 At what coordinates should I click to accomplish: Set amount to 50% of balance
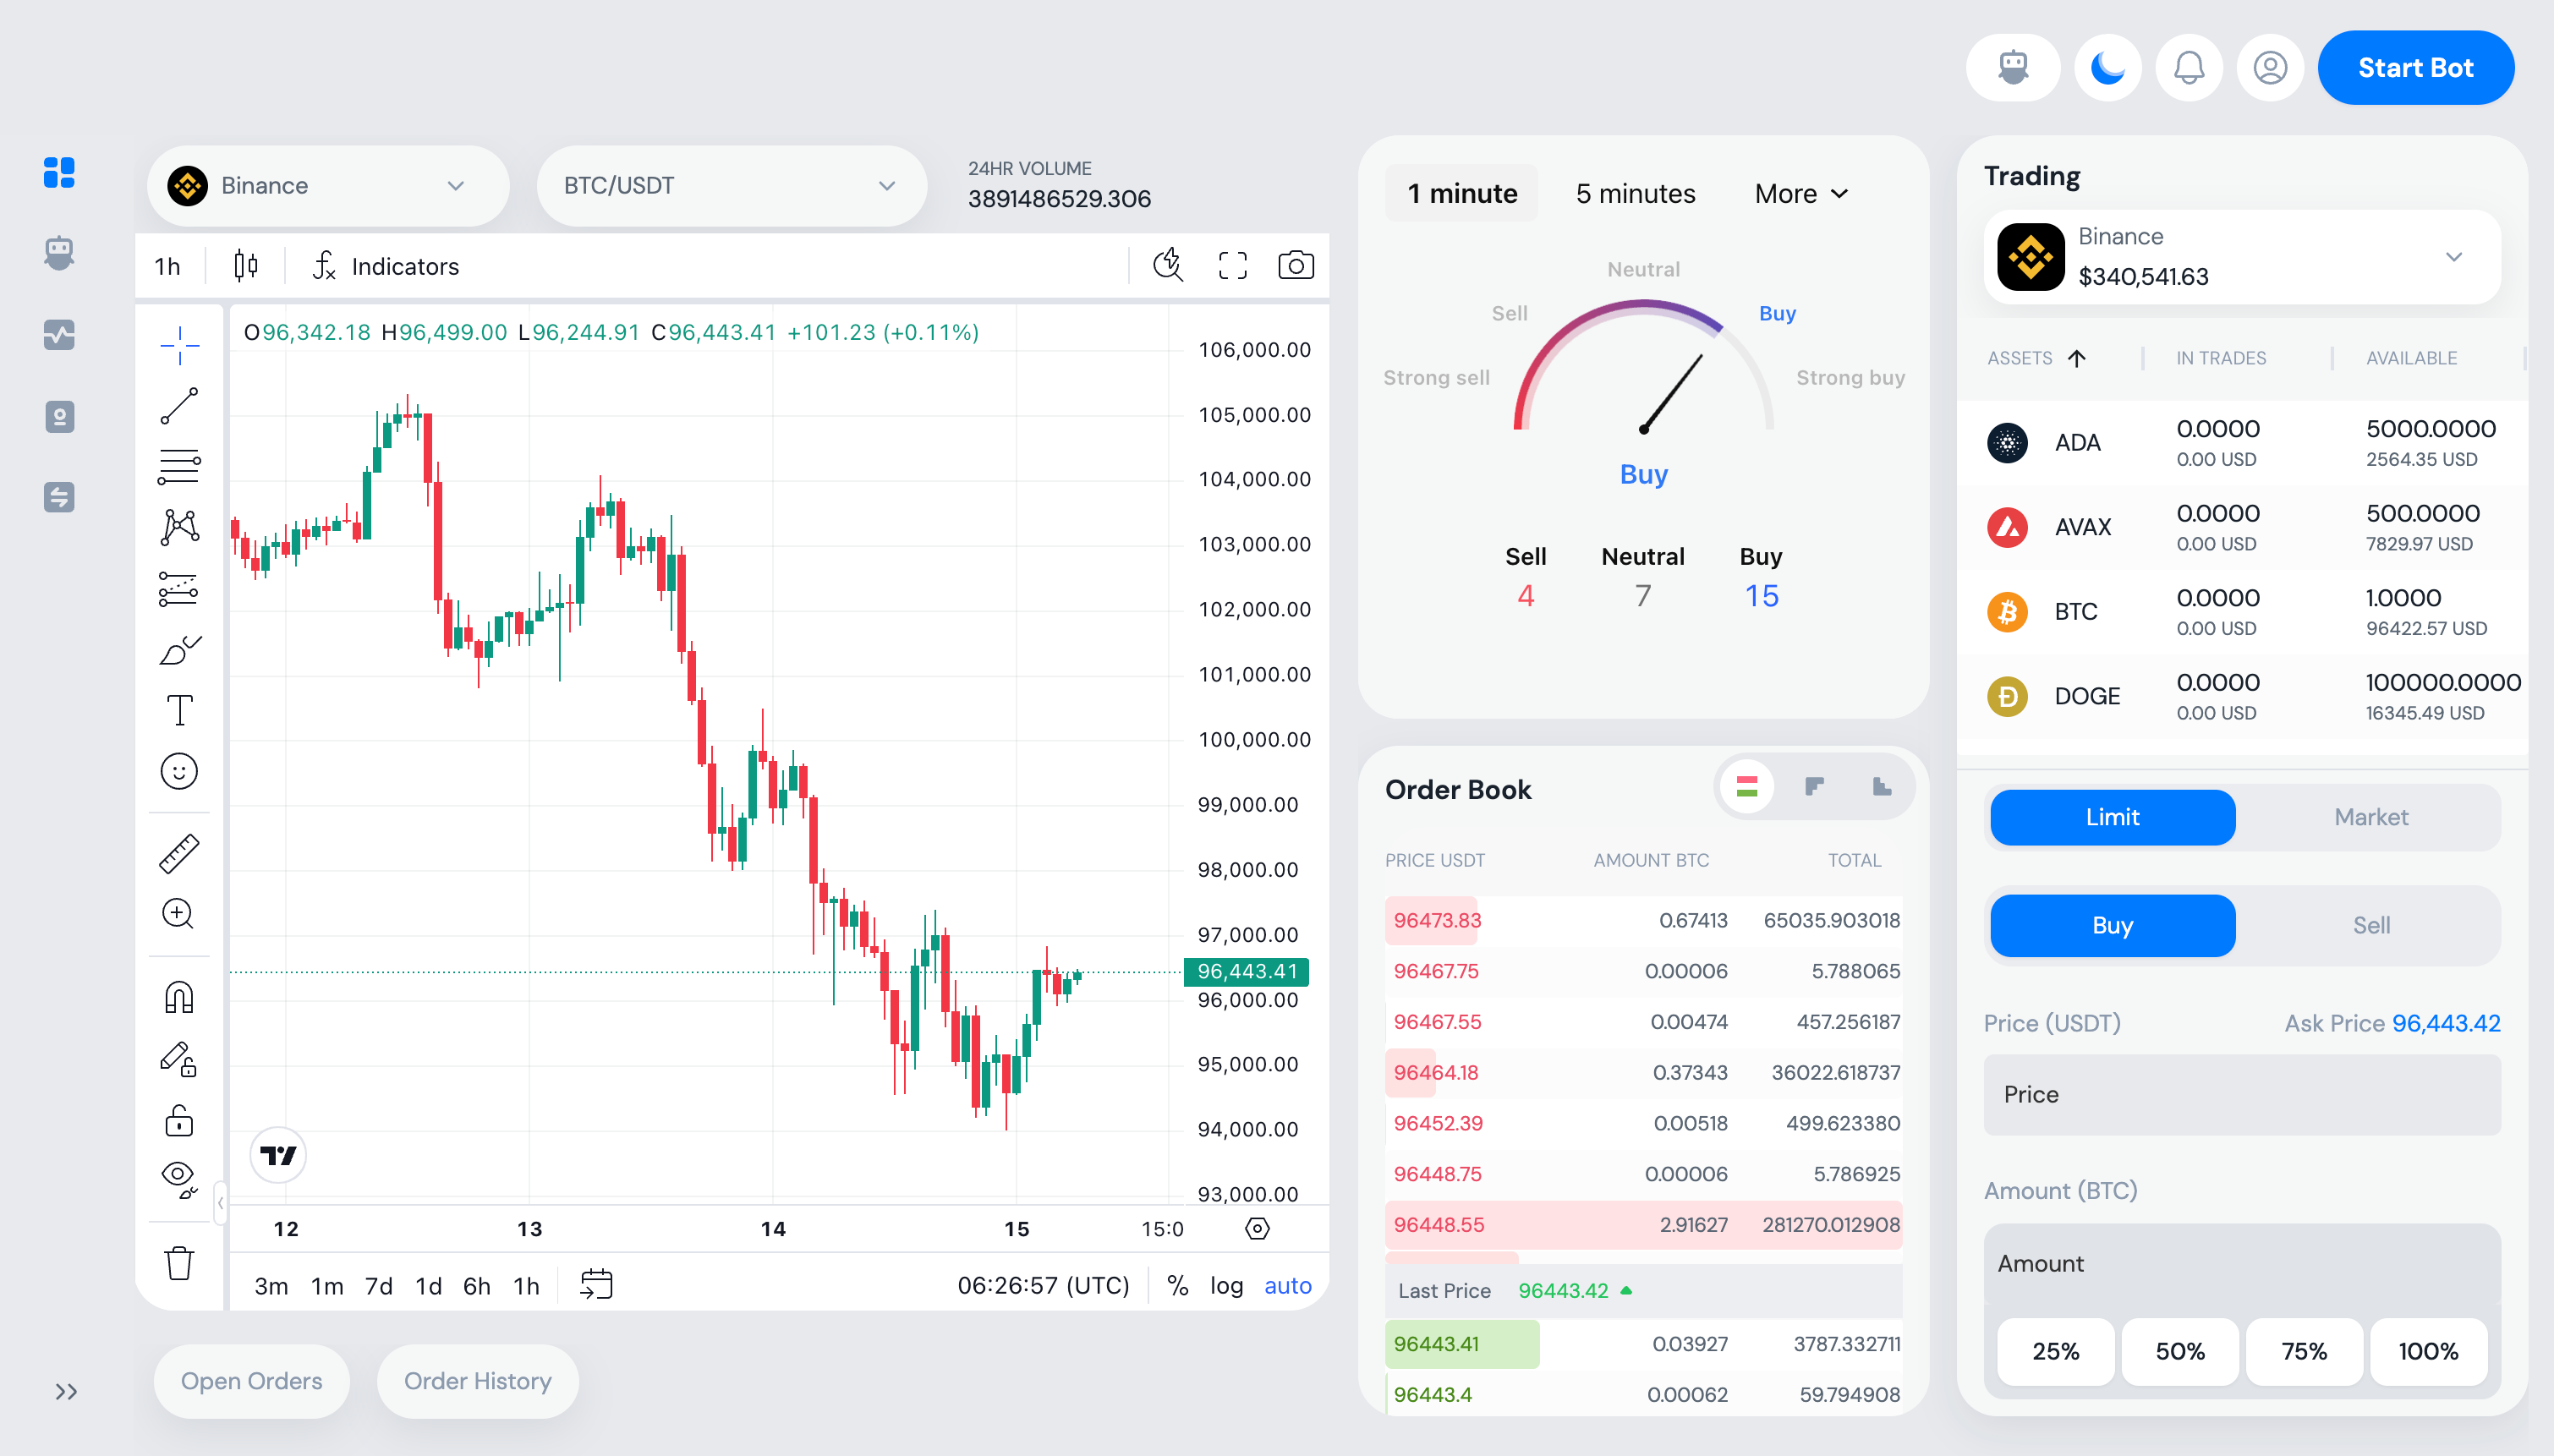coord(2179,1351)
